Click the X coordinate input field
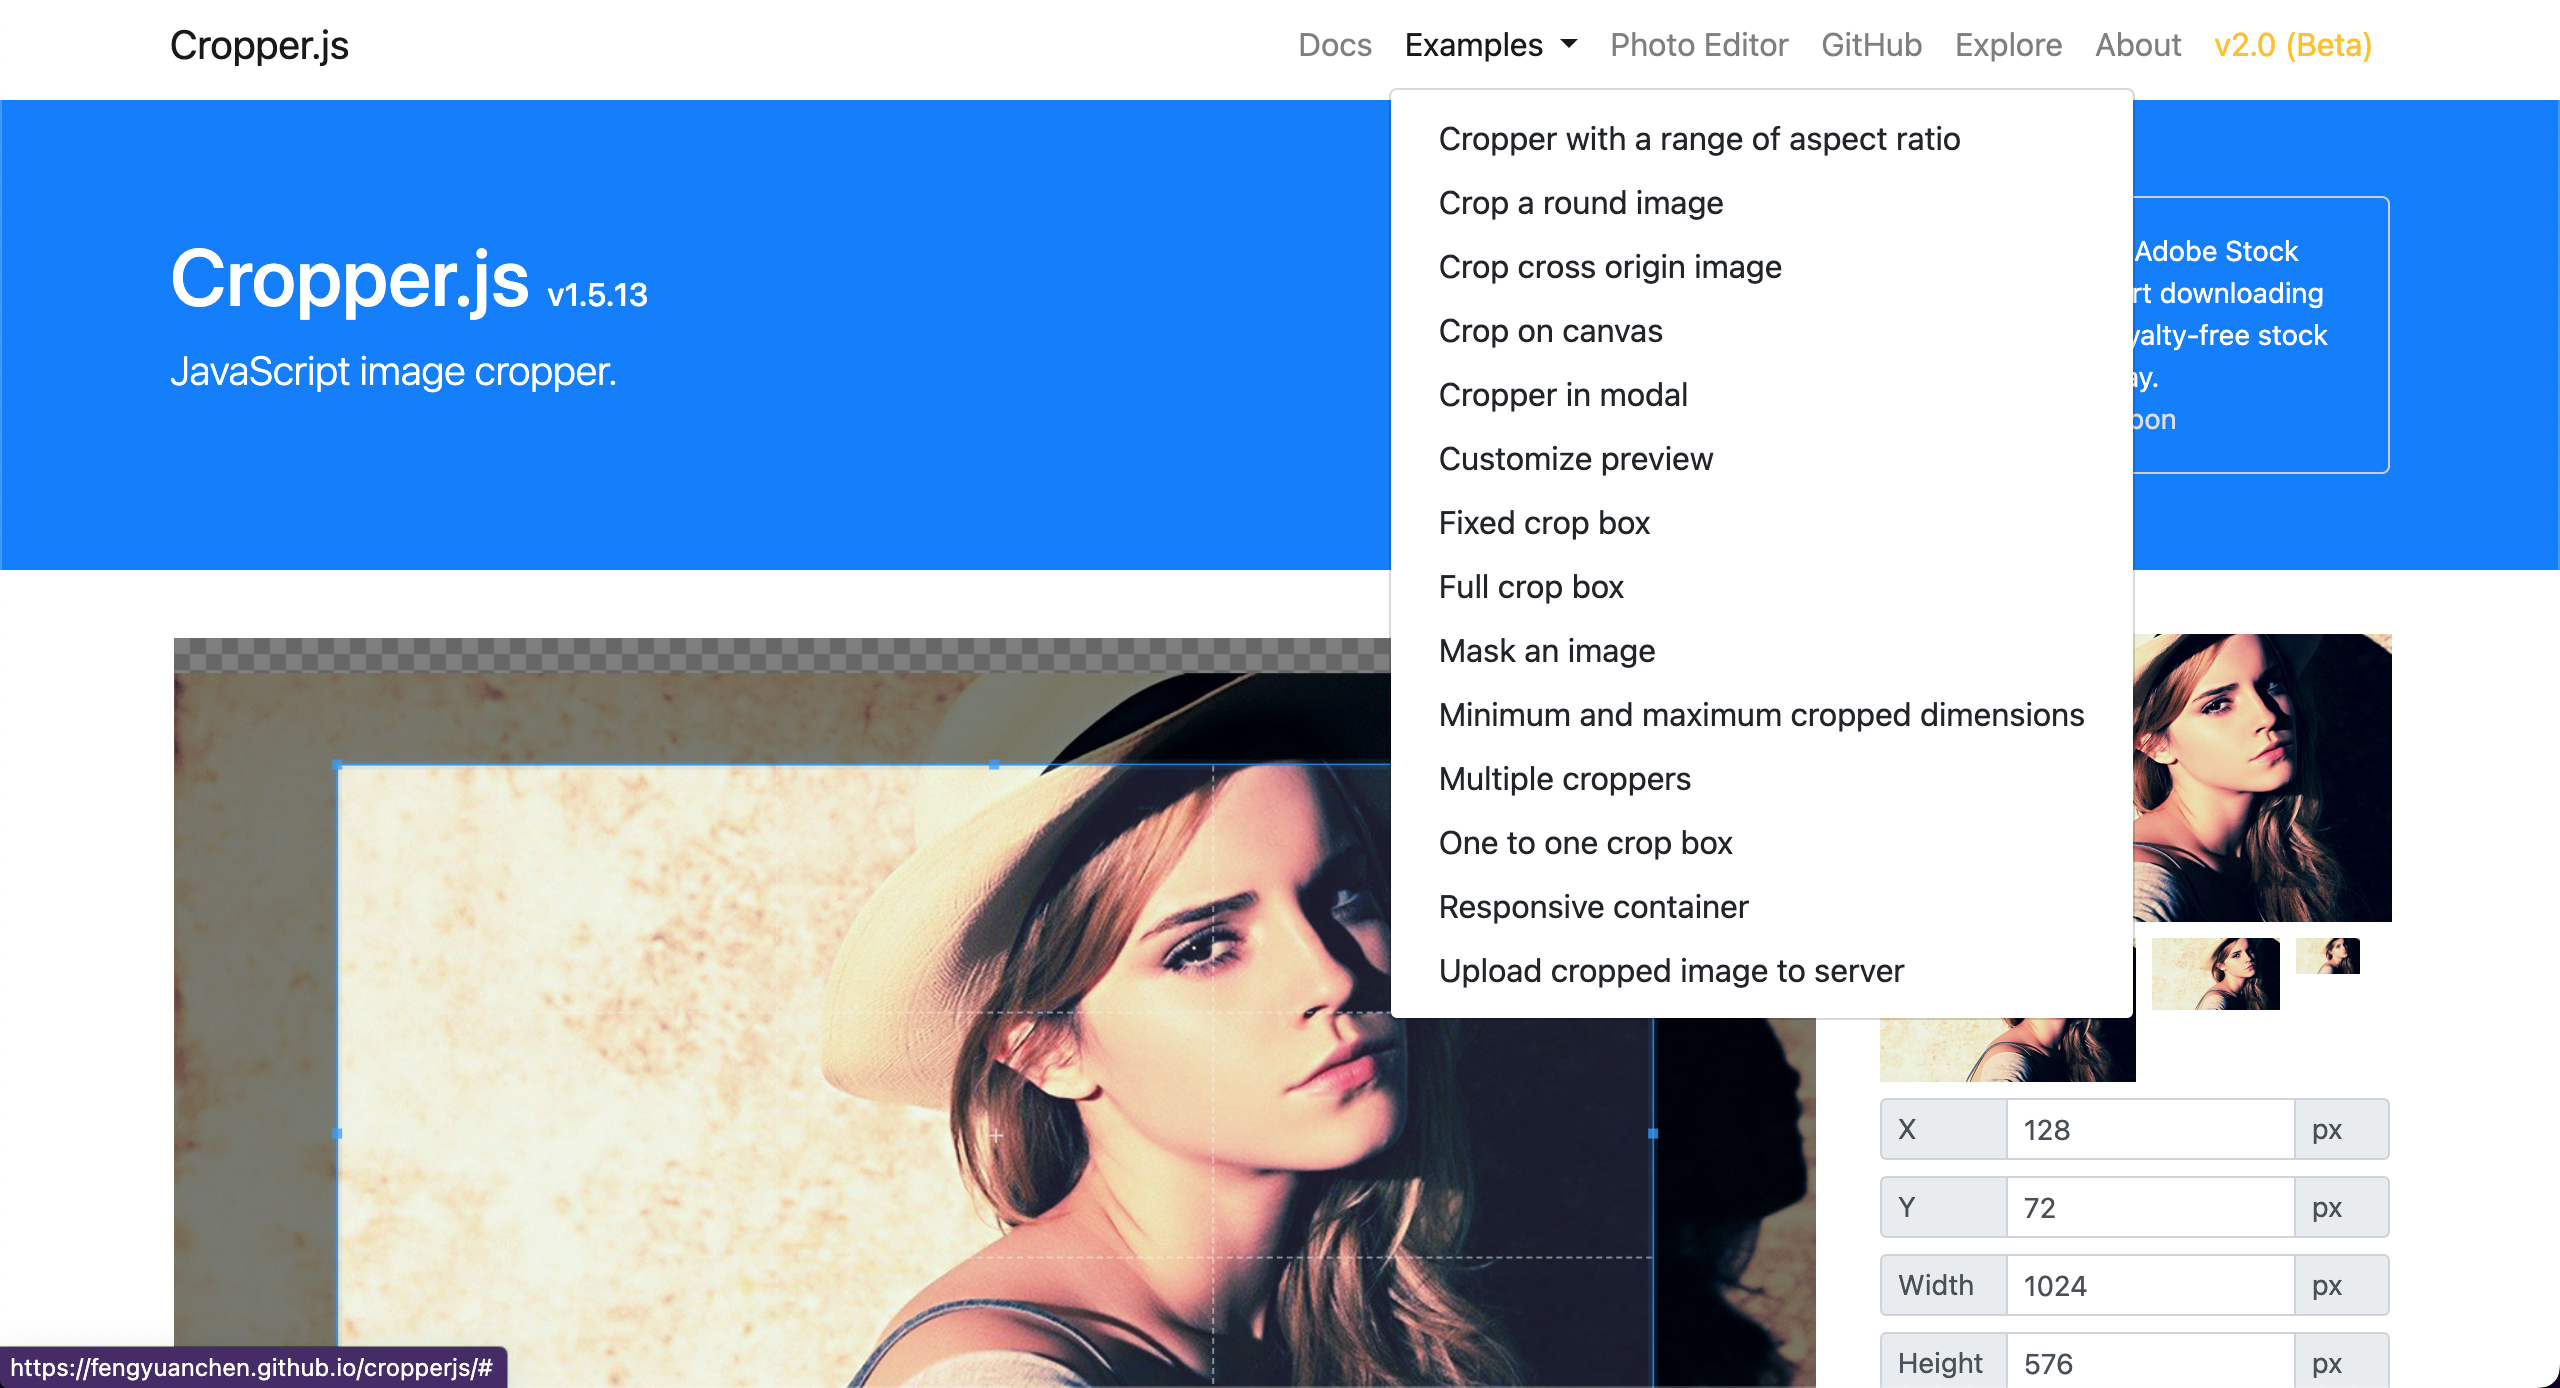This screenshot has height=1388, width=2560. coord(2149,1130)
